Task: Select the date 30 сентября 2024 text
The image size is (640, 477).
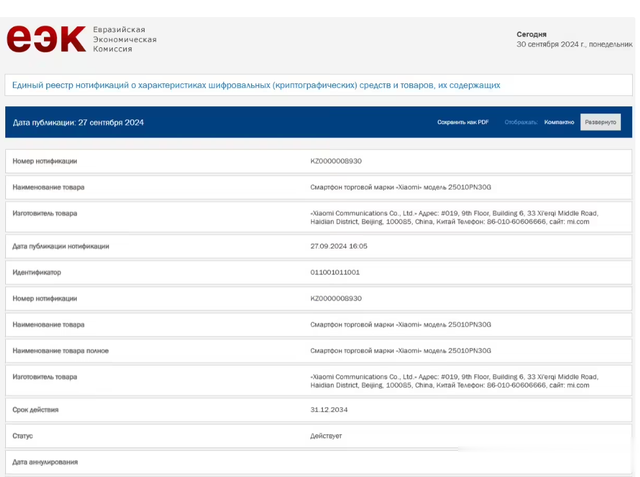Action: pyautogui.click(x=574, y=44)
